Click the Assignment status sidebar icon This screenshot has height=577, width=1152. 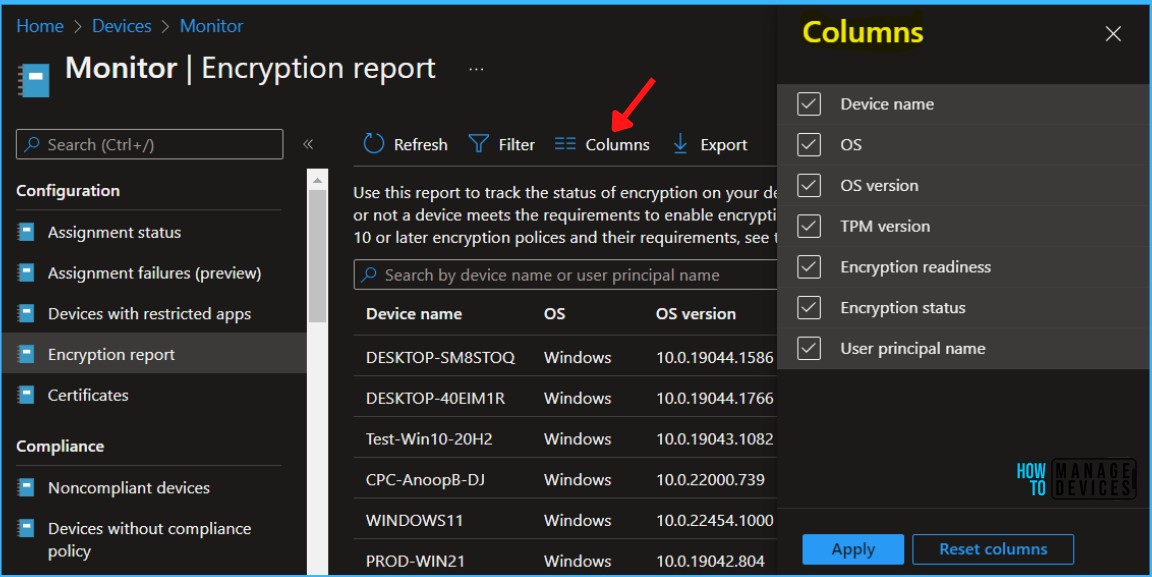click(x=26, y=232)
